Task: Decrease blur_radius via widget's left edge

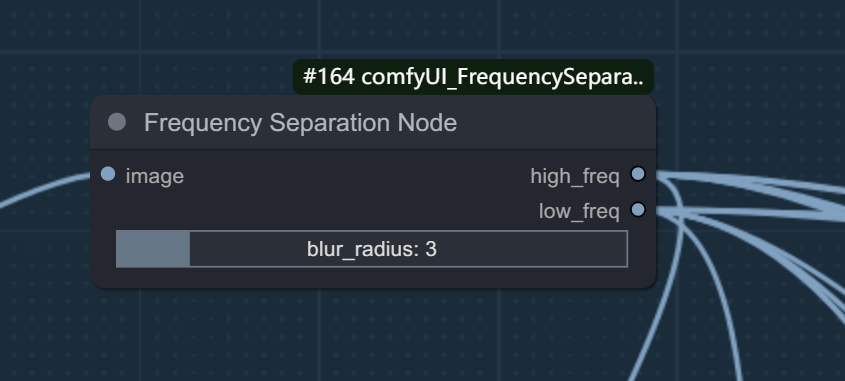Action: tap(124, 249)
